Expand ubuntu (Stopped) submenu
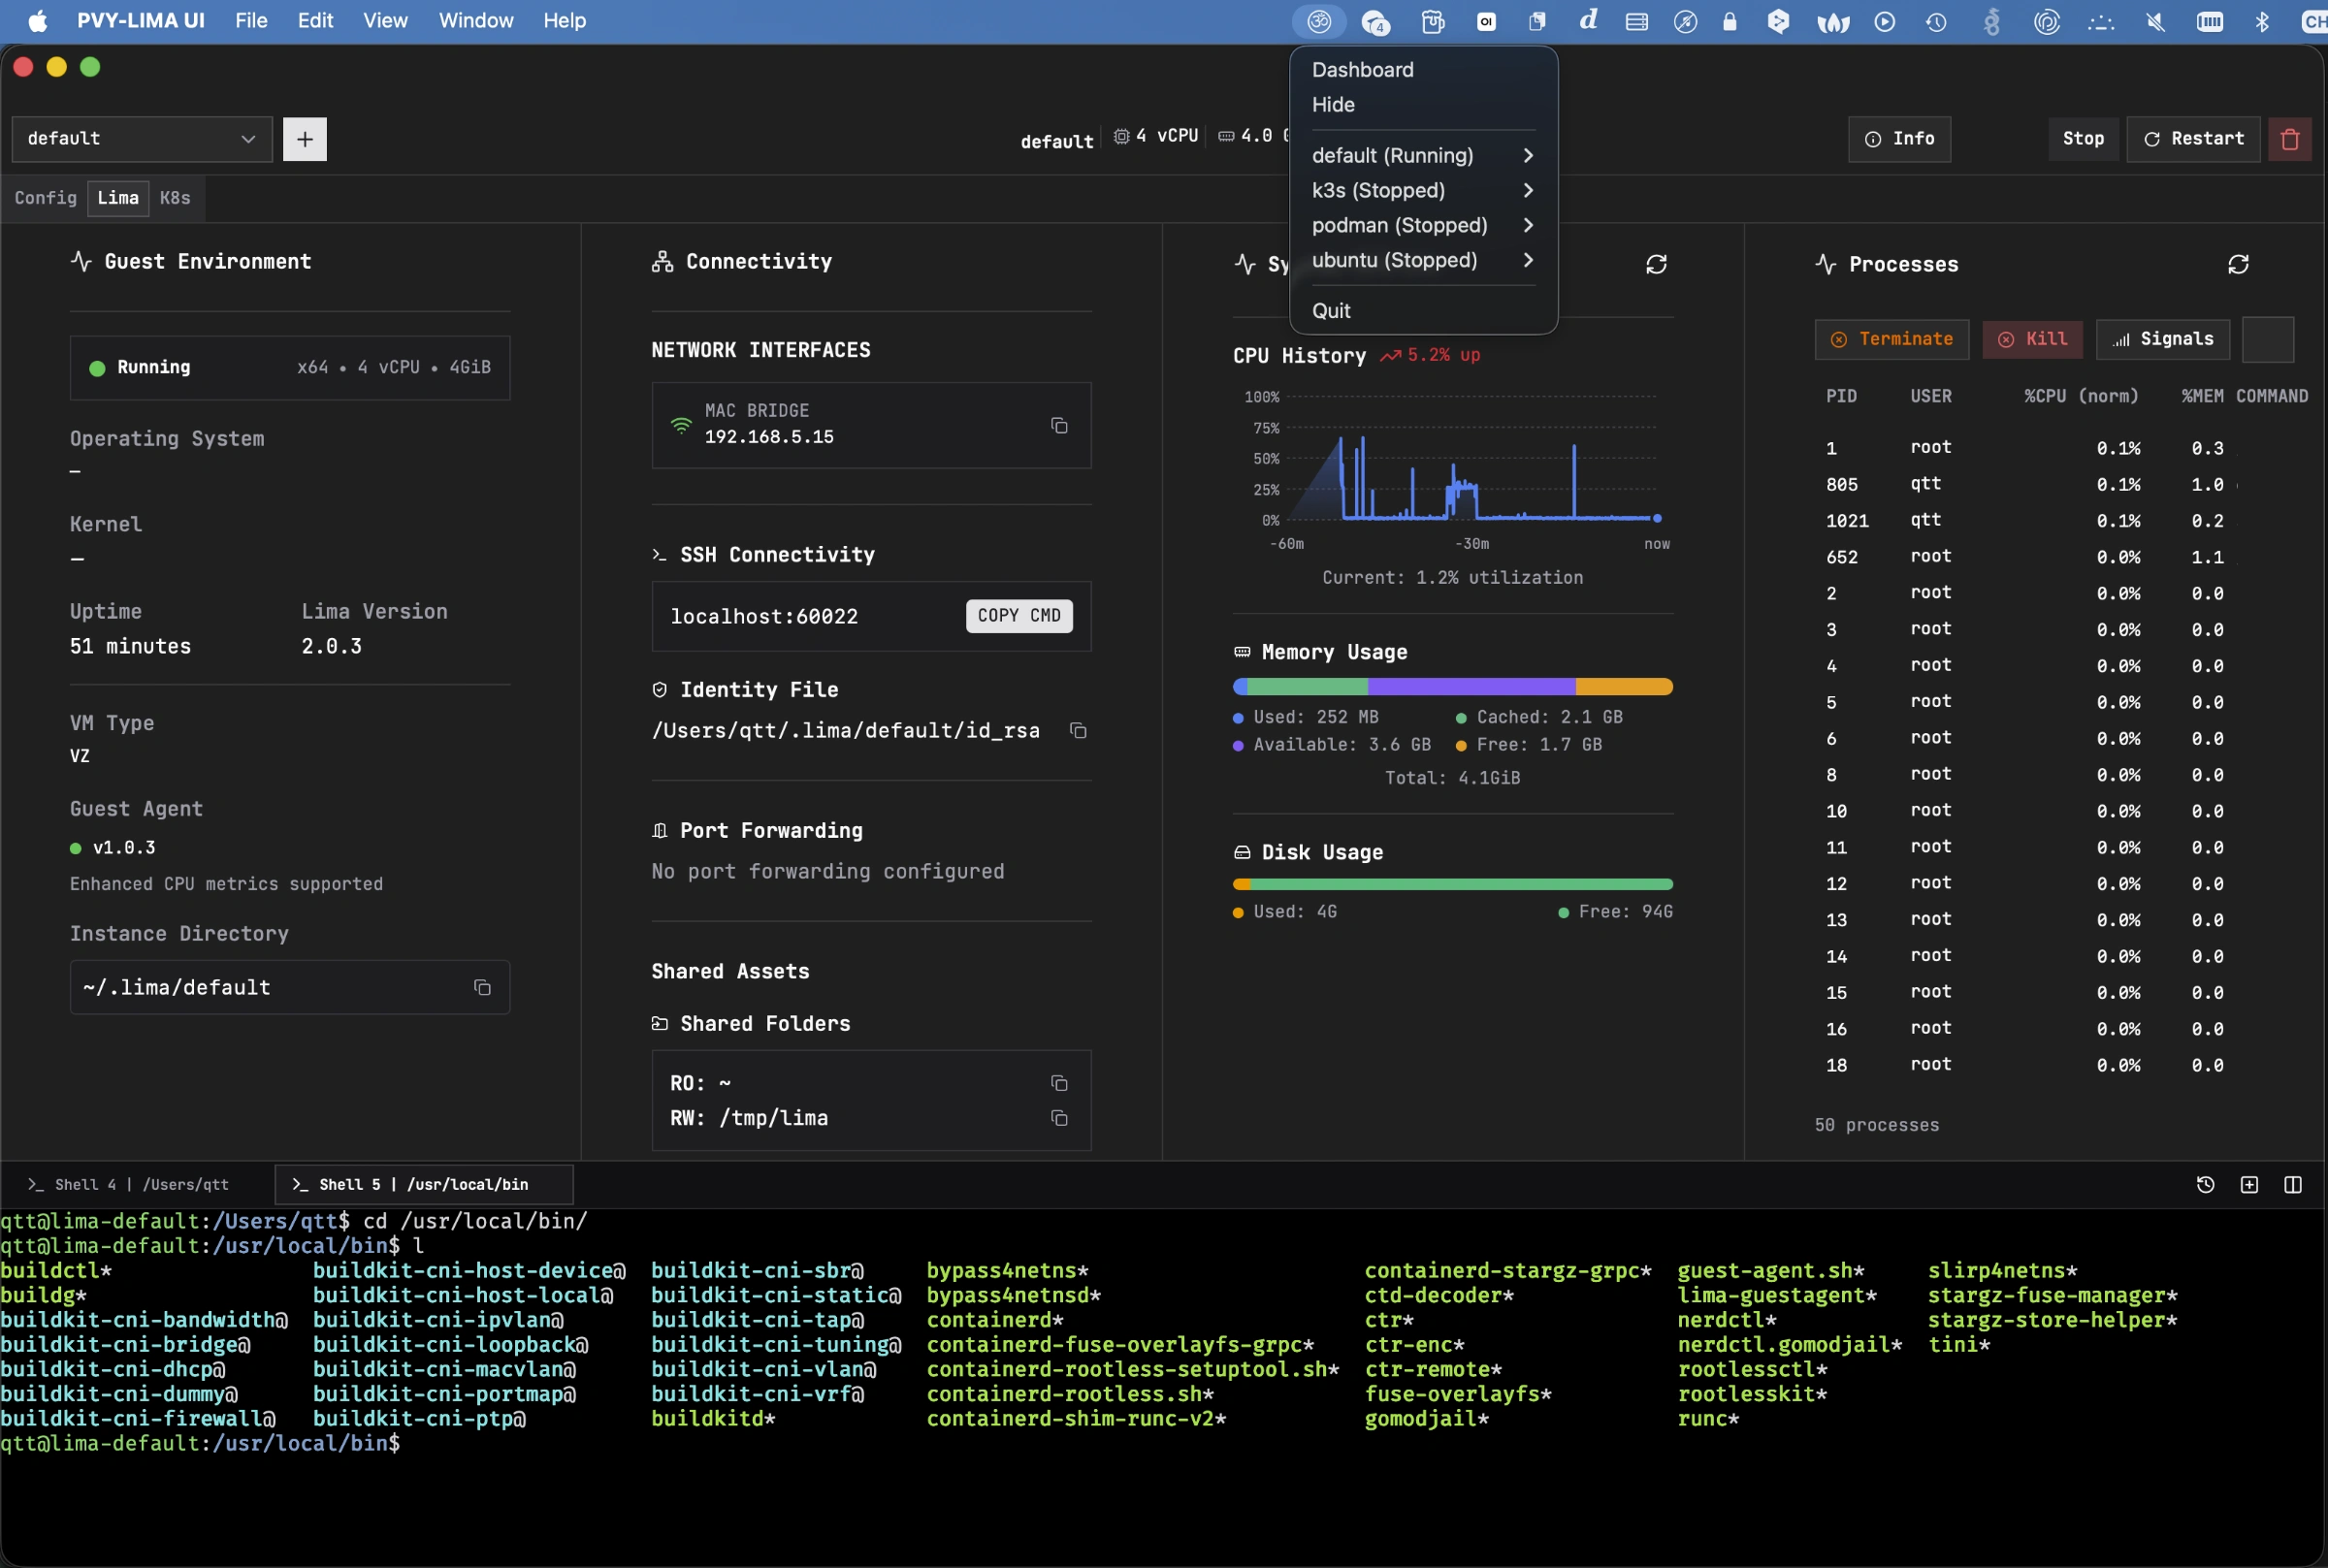The width and height of the screenshot is (2328, 1568). pyautogui.click(x=1423, y=261)
